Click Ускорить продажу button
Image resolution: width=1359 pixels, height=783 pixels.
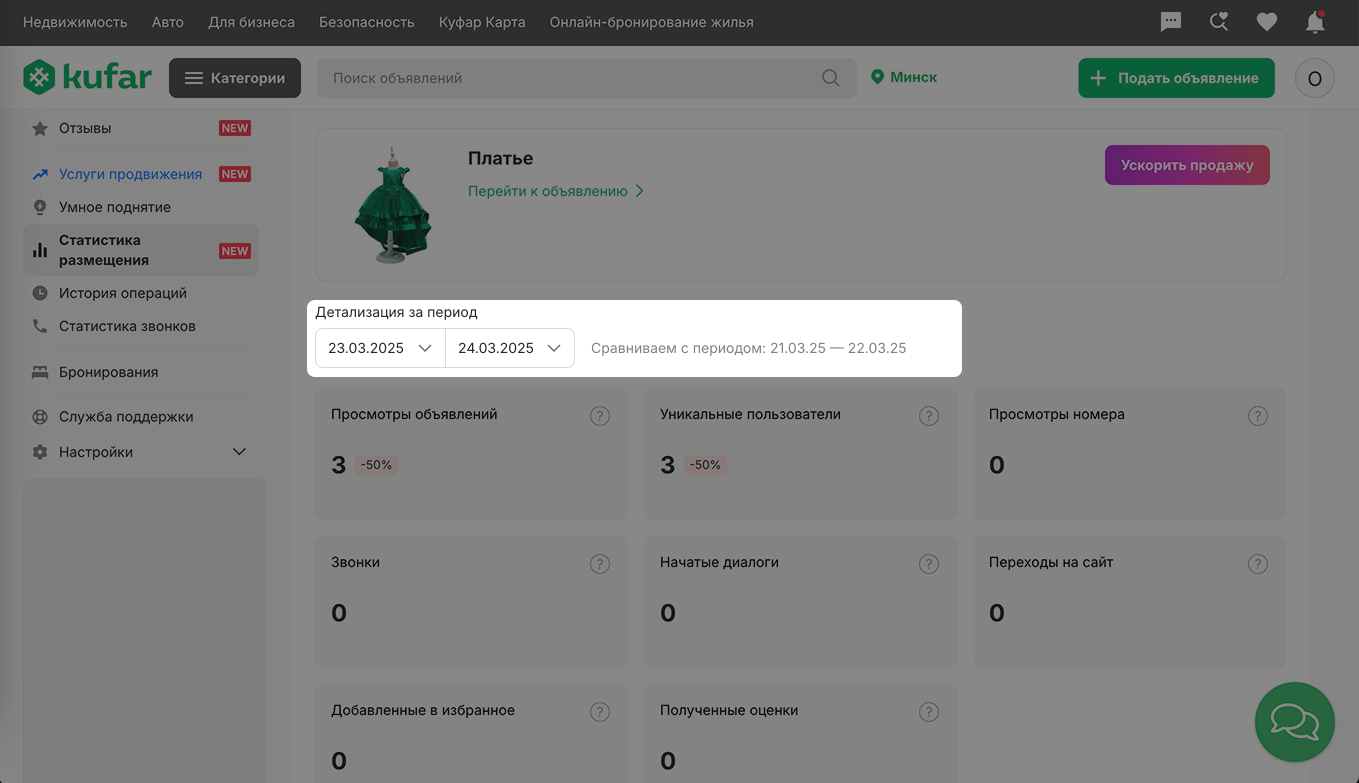coord(1187,165)
